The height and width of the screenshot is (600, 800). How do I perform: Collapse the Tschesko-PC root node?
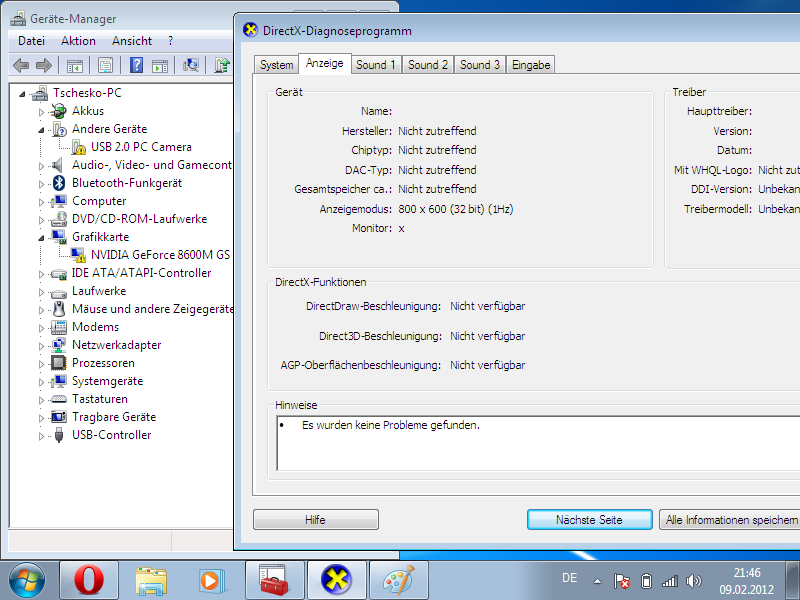pyautogui.click(x=22, y=94)
